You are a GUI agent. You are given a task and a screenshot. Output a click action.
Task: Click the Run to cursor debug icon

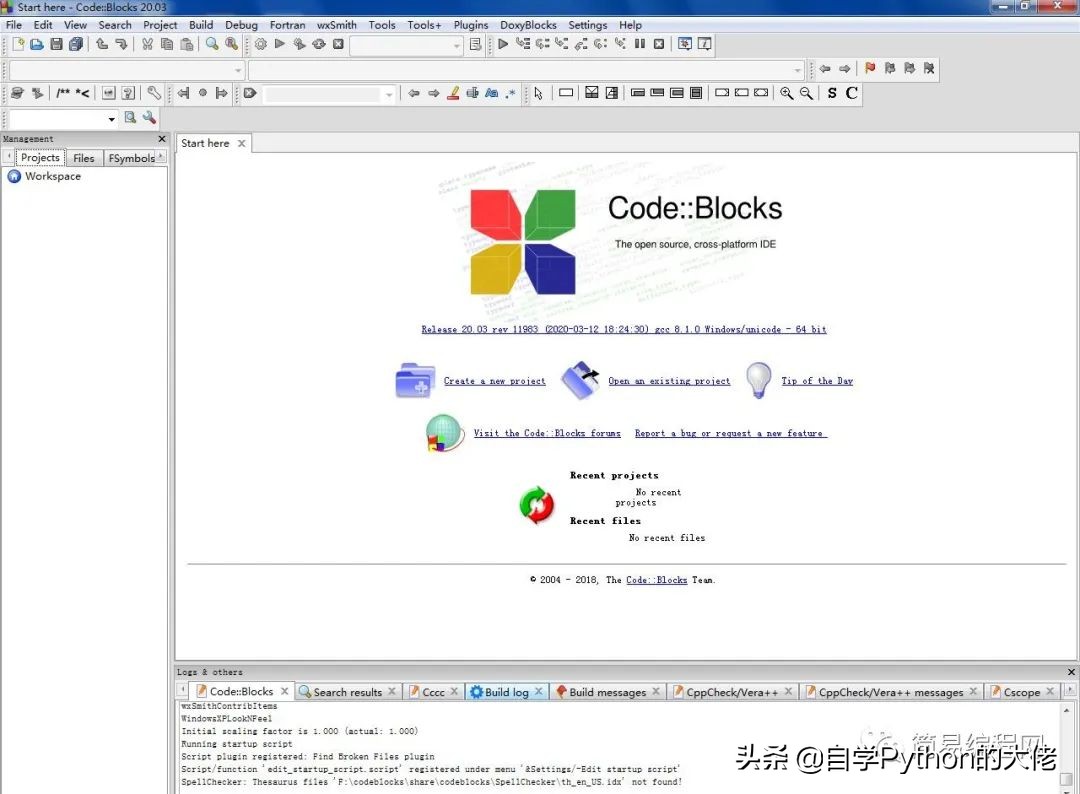[523, 44]
